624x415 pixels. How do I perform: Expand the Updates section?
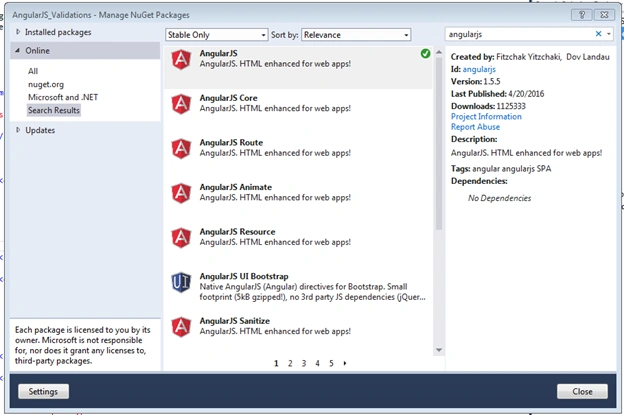pyautogui.click(x=18, y=130)
